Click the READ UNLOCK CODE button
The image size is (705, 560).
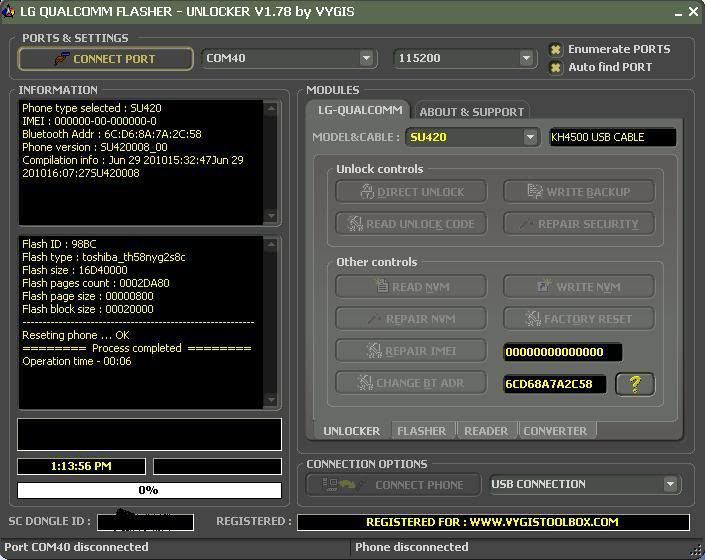click(x=411, y=224)
